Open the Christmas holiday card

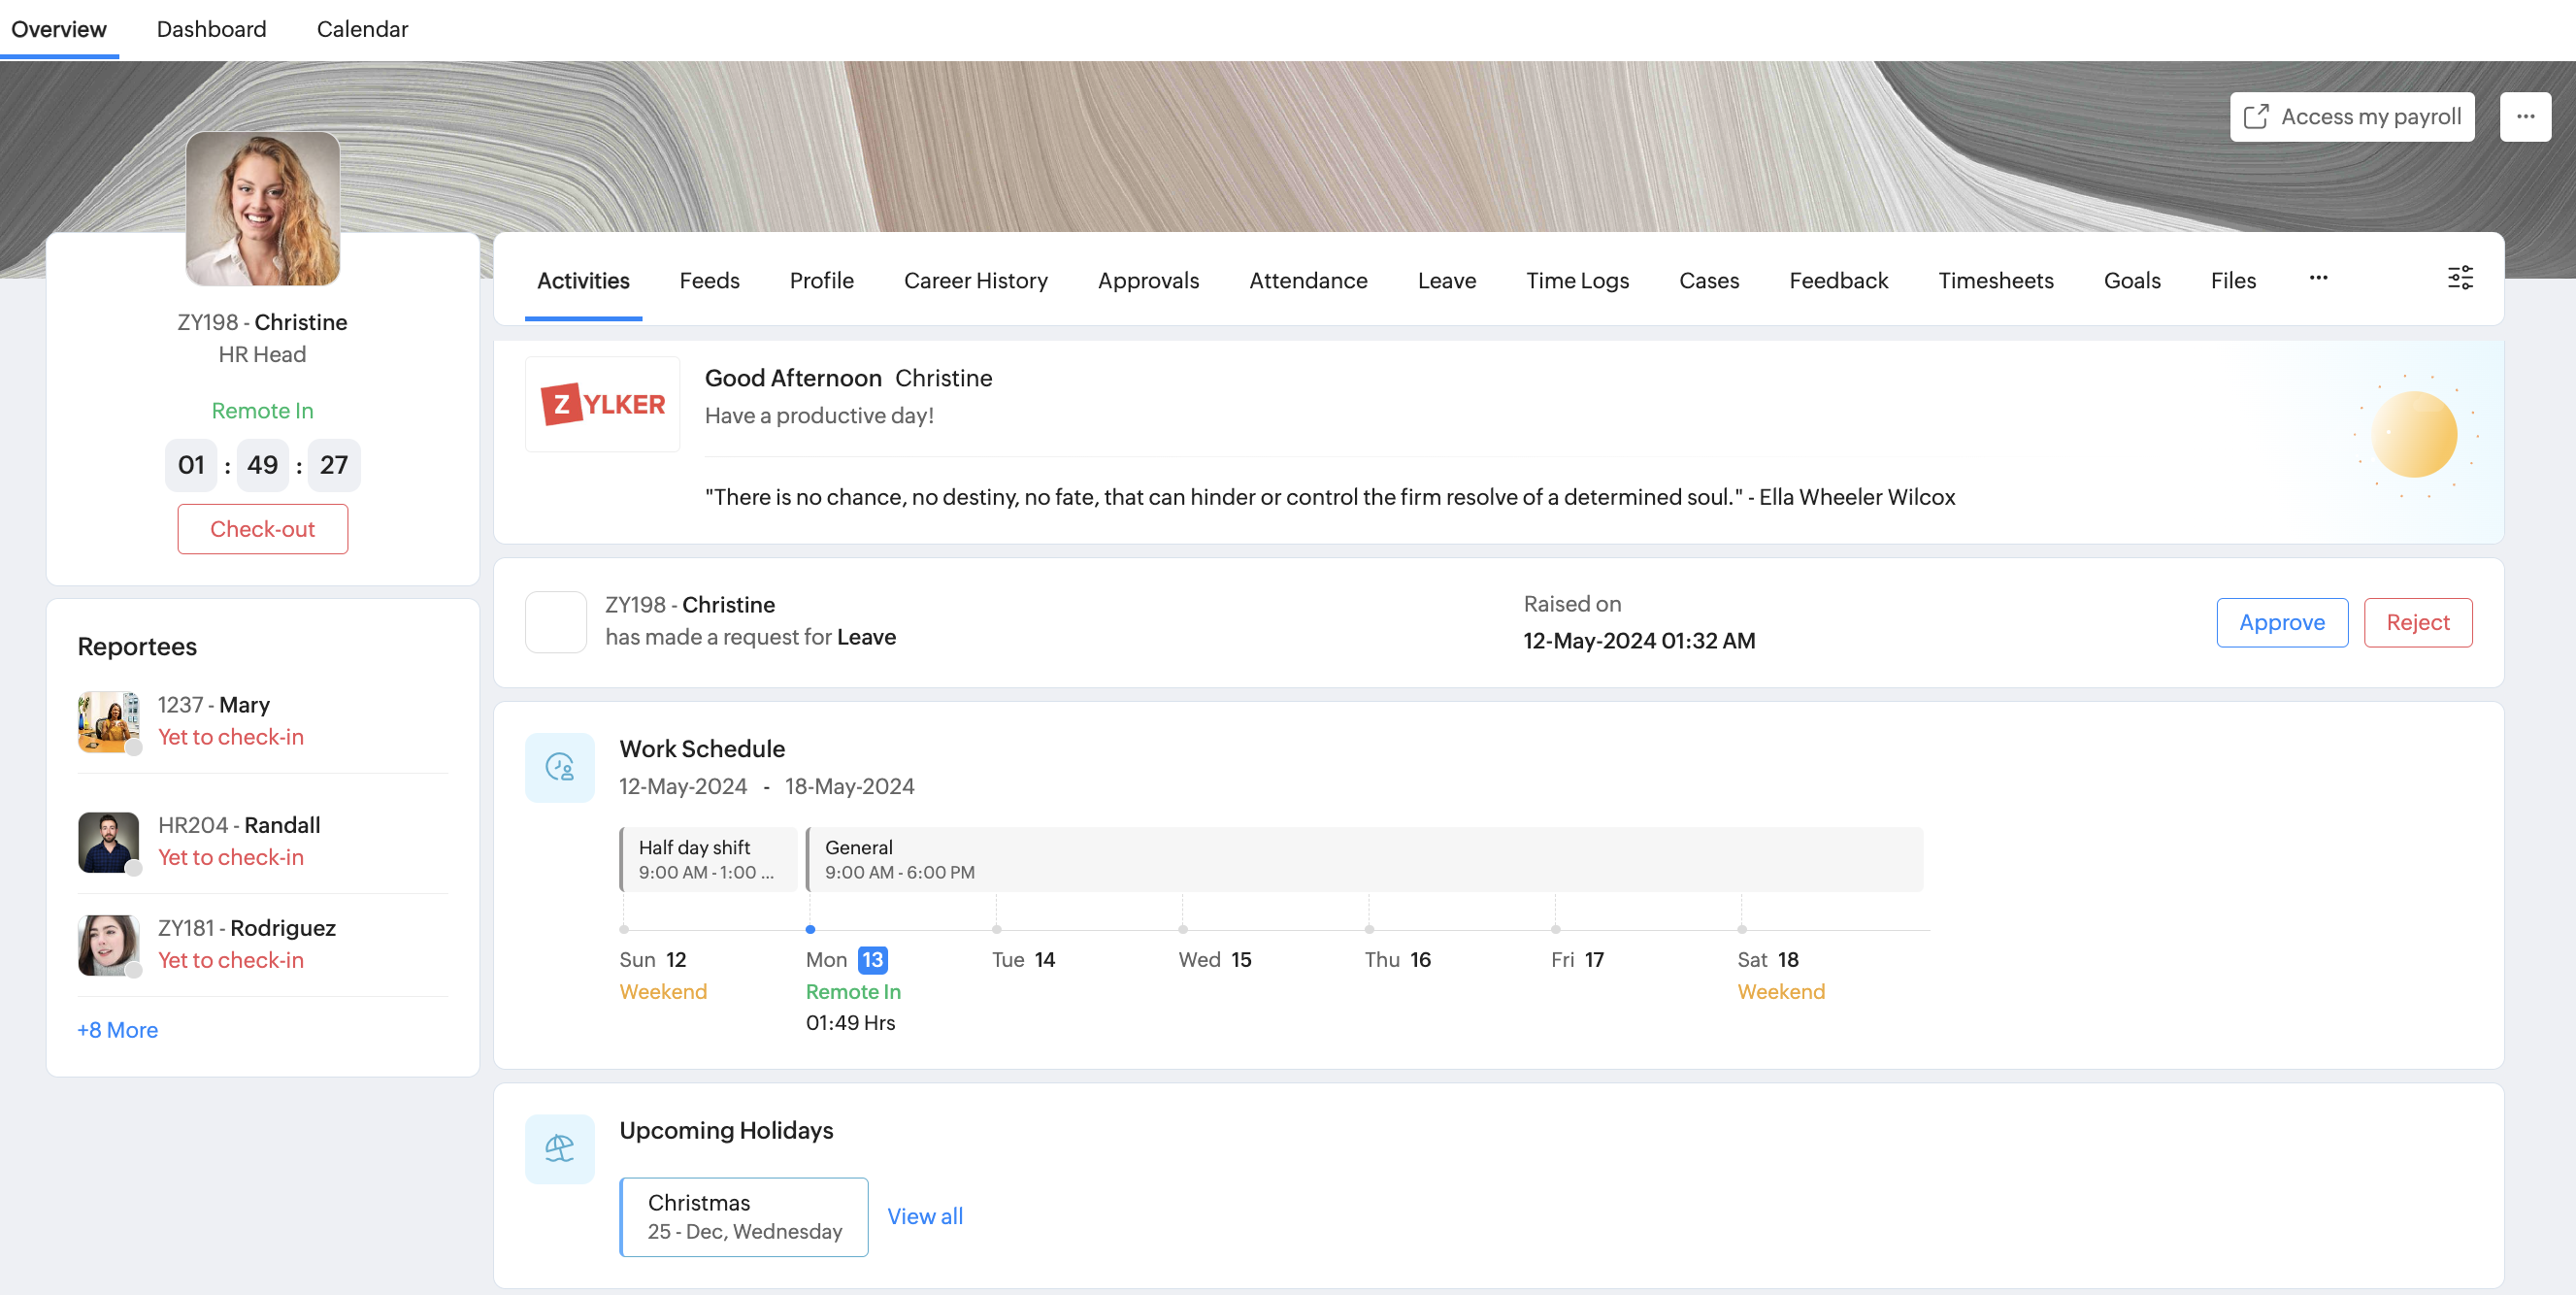pyautogui.click(x=744, y=1216)
